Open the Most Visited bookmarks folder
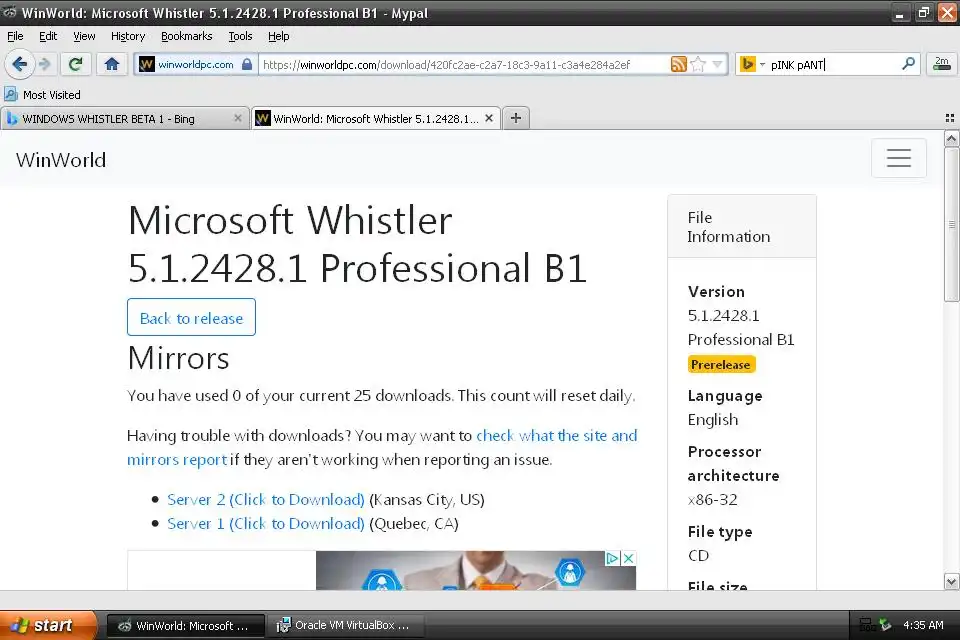This screenshot has width=960, height=640. [42, 94]
